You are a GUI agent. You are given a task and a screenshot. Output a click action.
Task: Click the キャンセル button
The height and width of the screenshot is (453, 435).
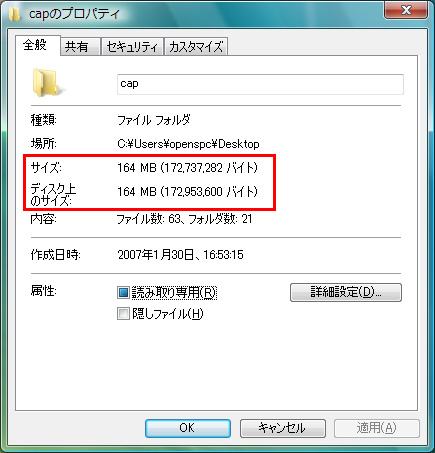[282, 428]
